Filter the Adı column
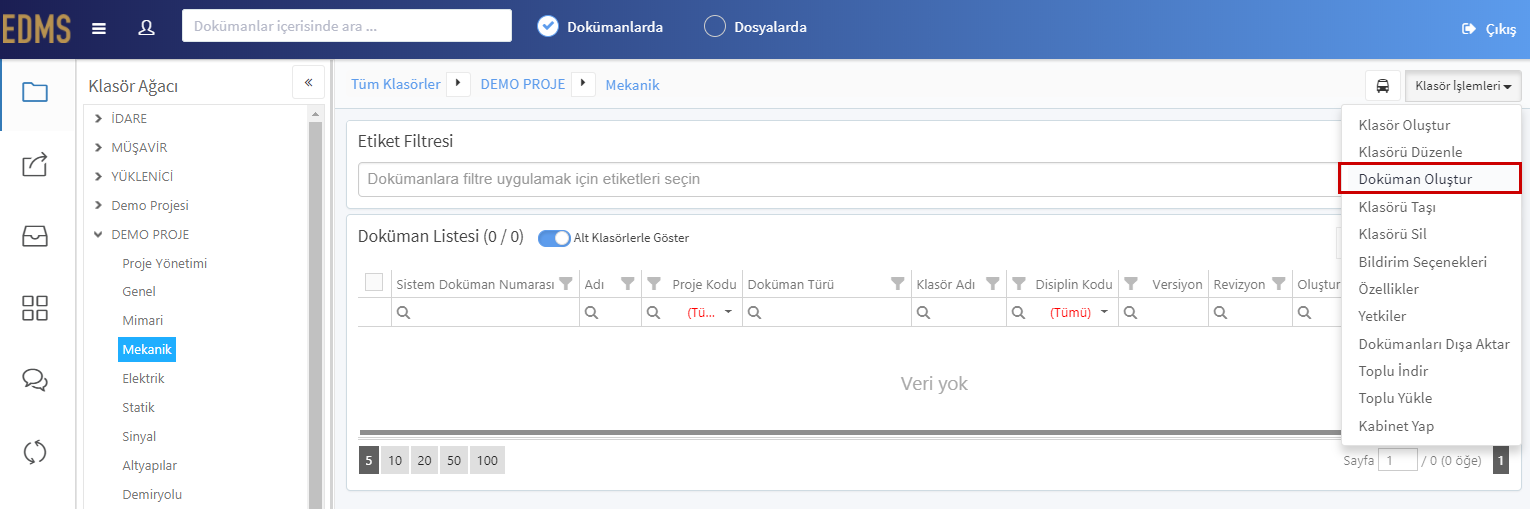This screenshot has height=509, width=1530. 627,284
